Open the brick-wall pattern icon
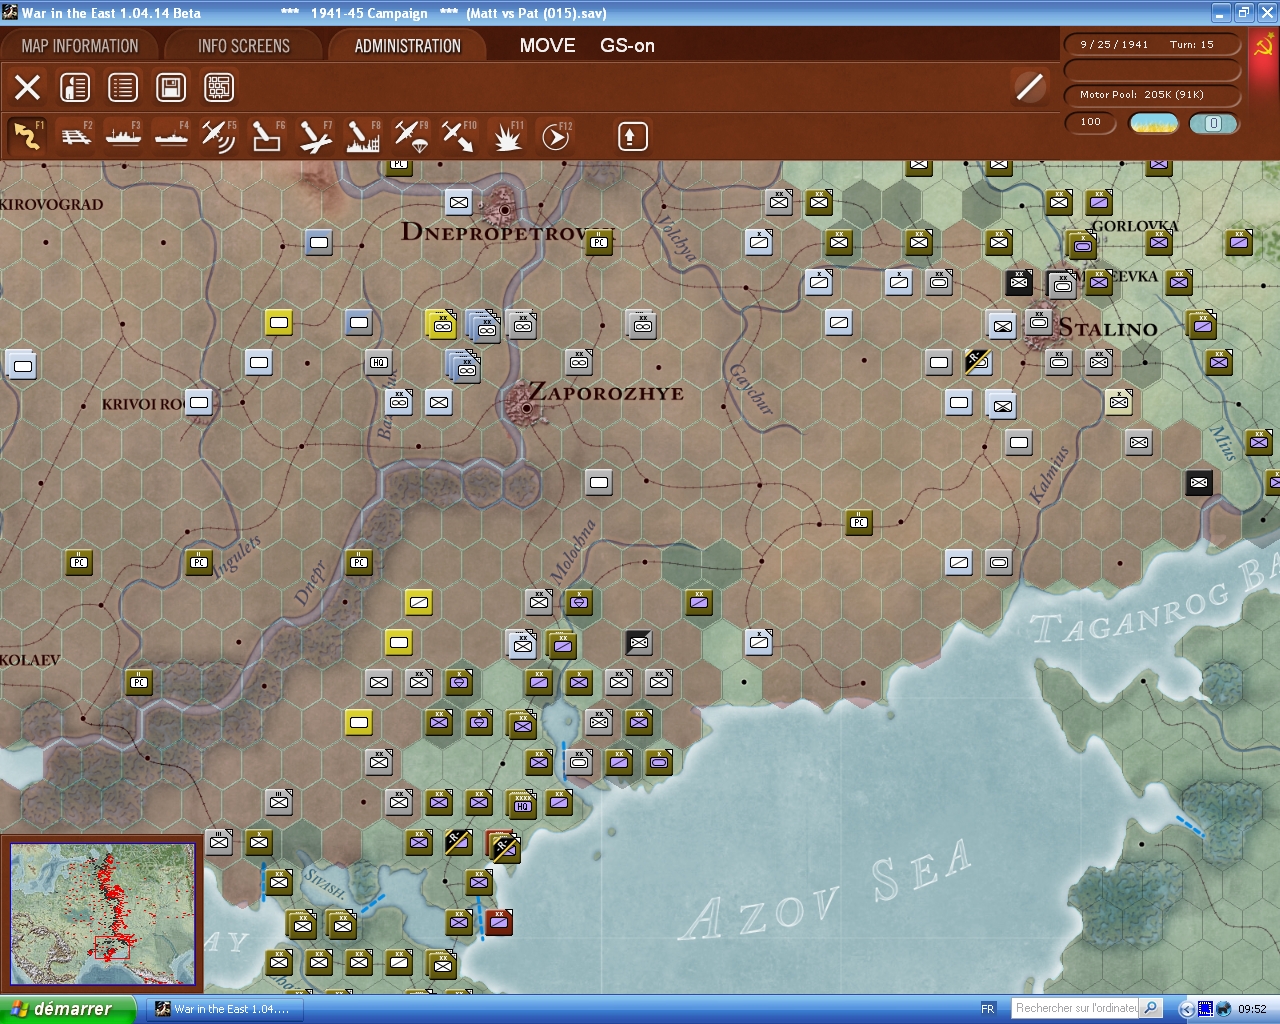The width and height of the screenshot is (1280, 1024). click(x=219, y=88)
